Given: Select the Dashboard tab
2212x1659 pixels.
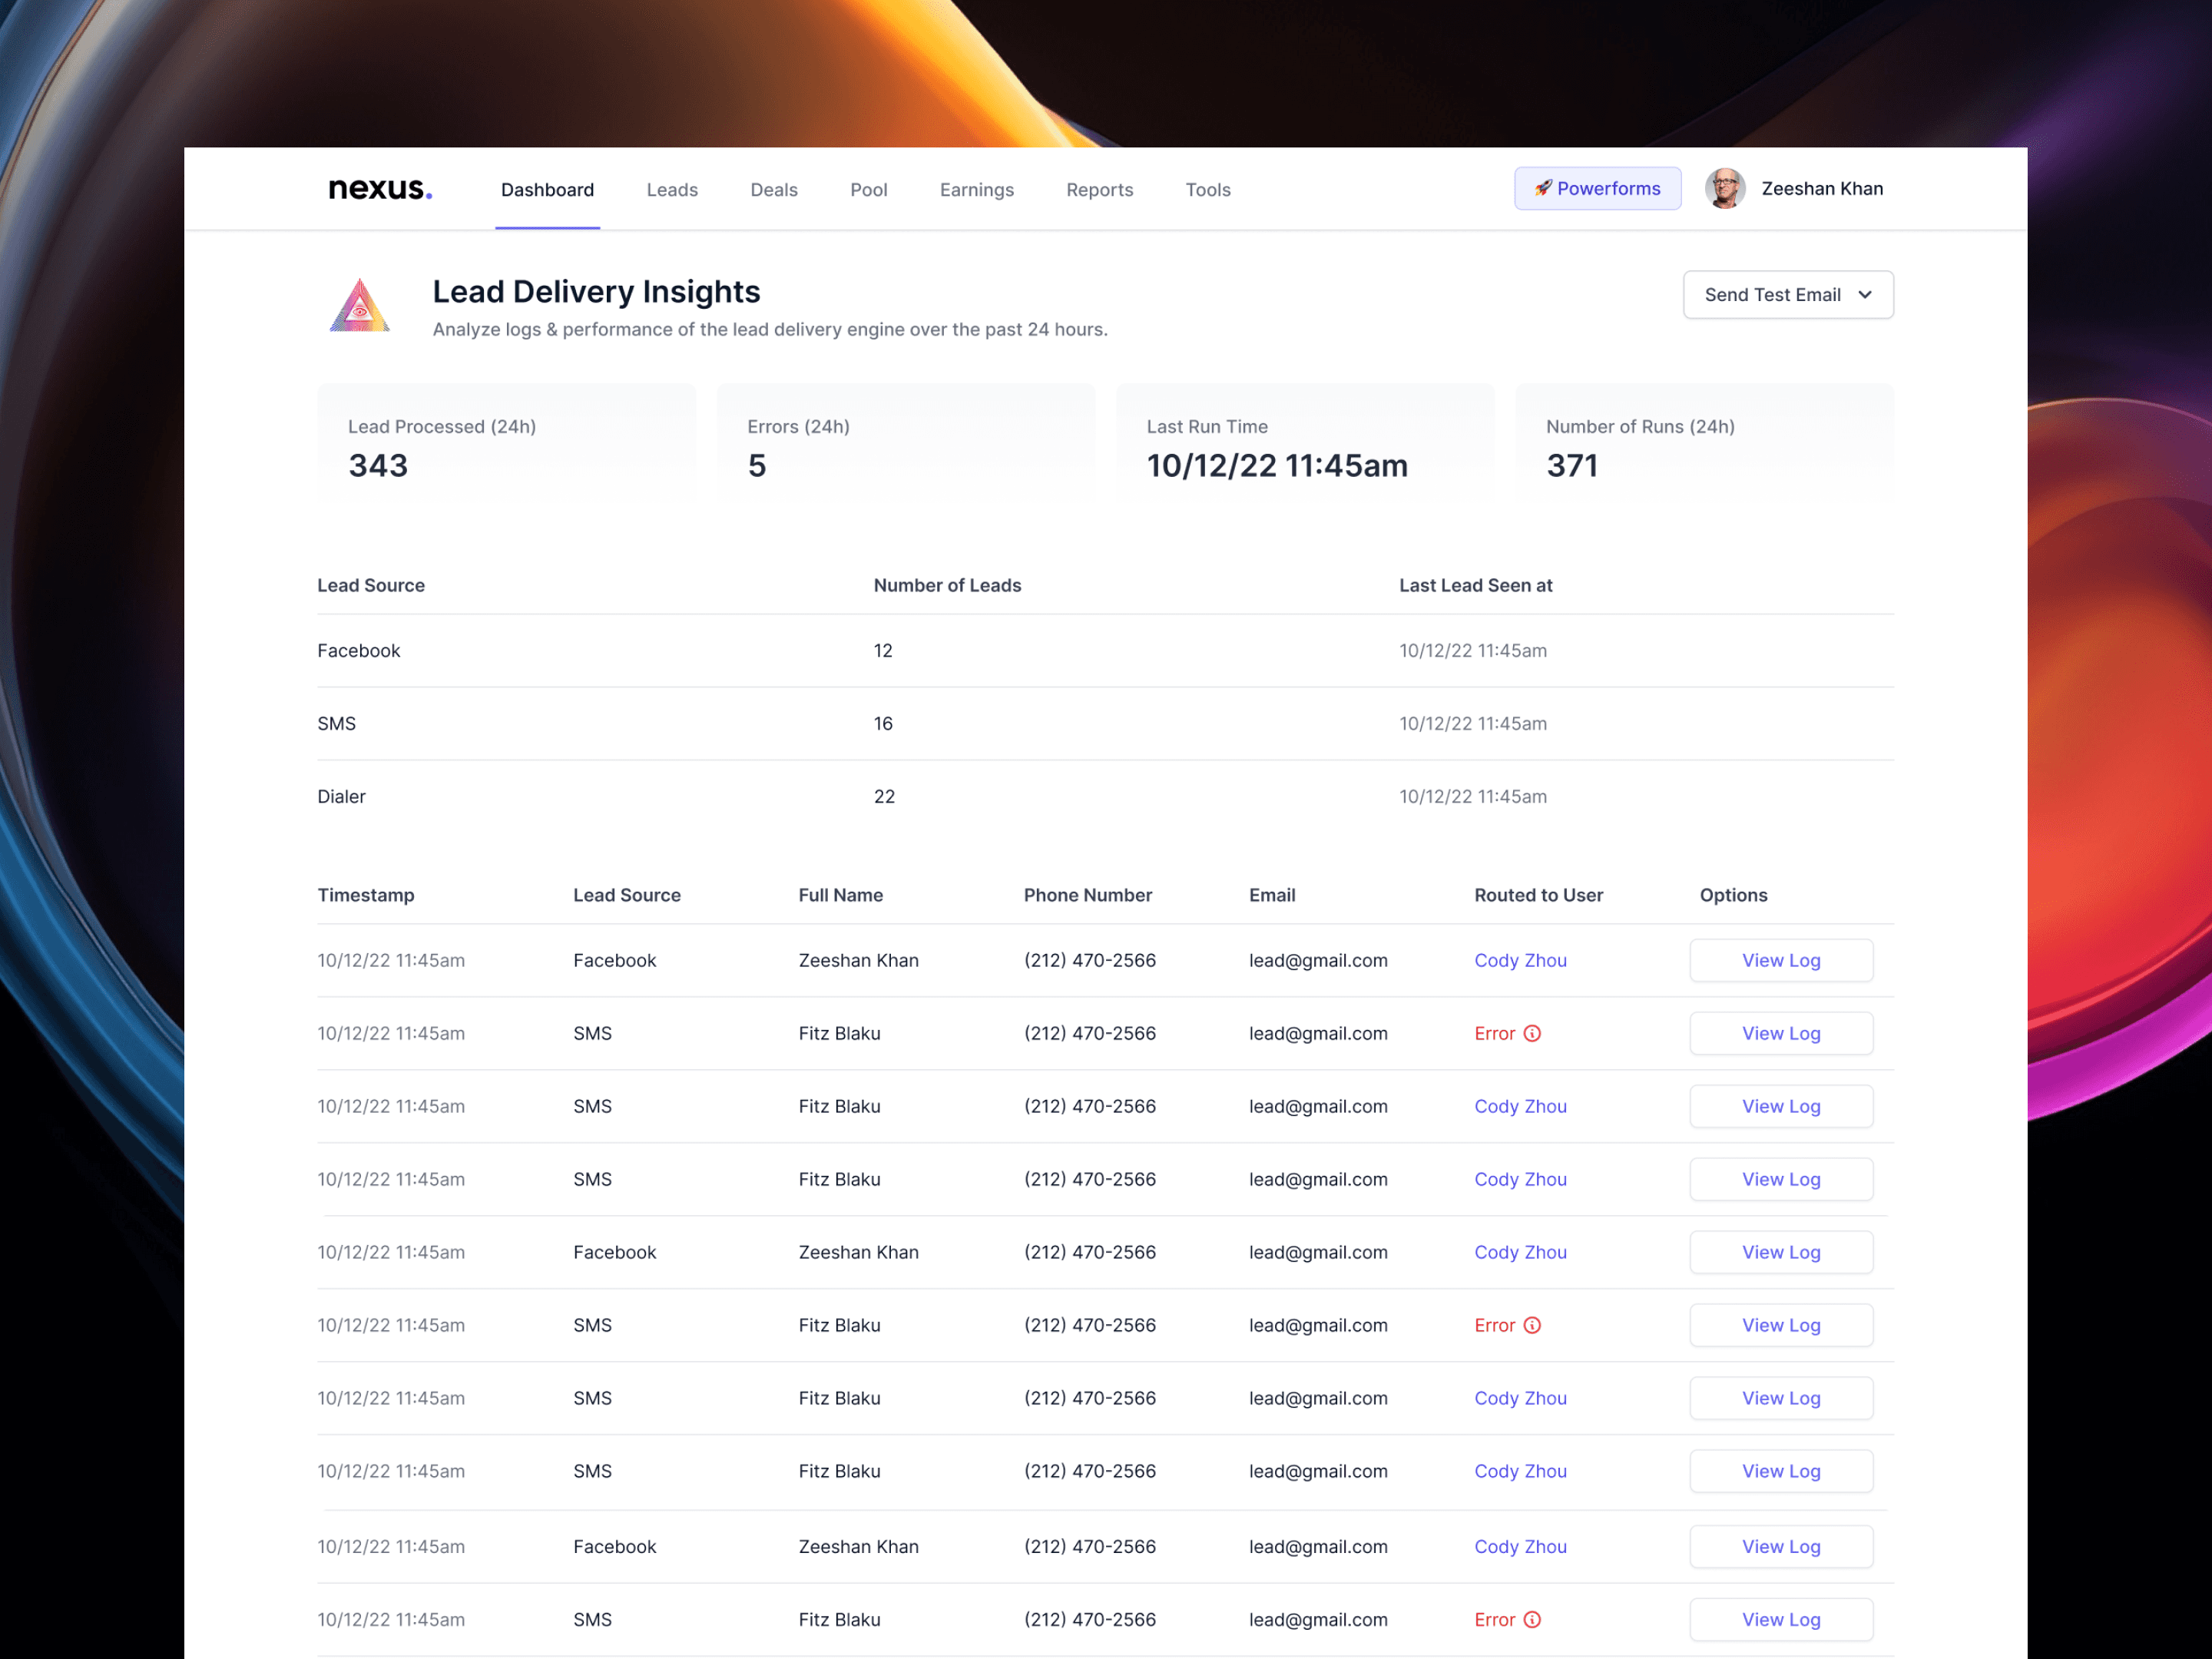Looking at the screenshot, I should 545,188.
